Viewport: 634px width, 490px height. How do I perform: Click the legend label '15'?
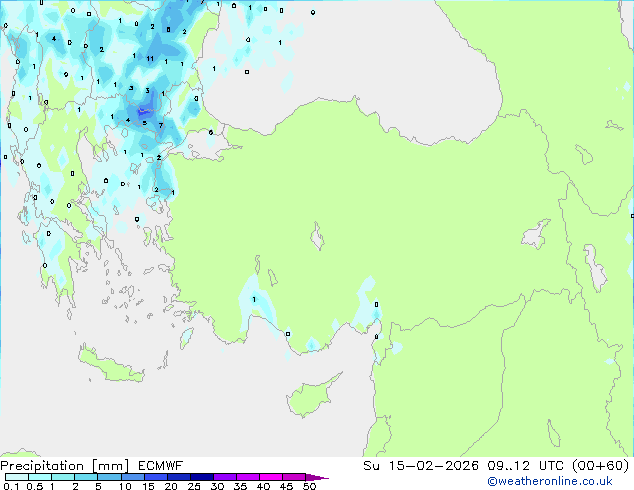(x=148, y=486)
